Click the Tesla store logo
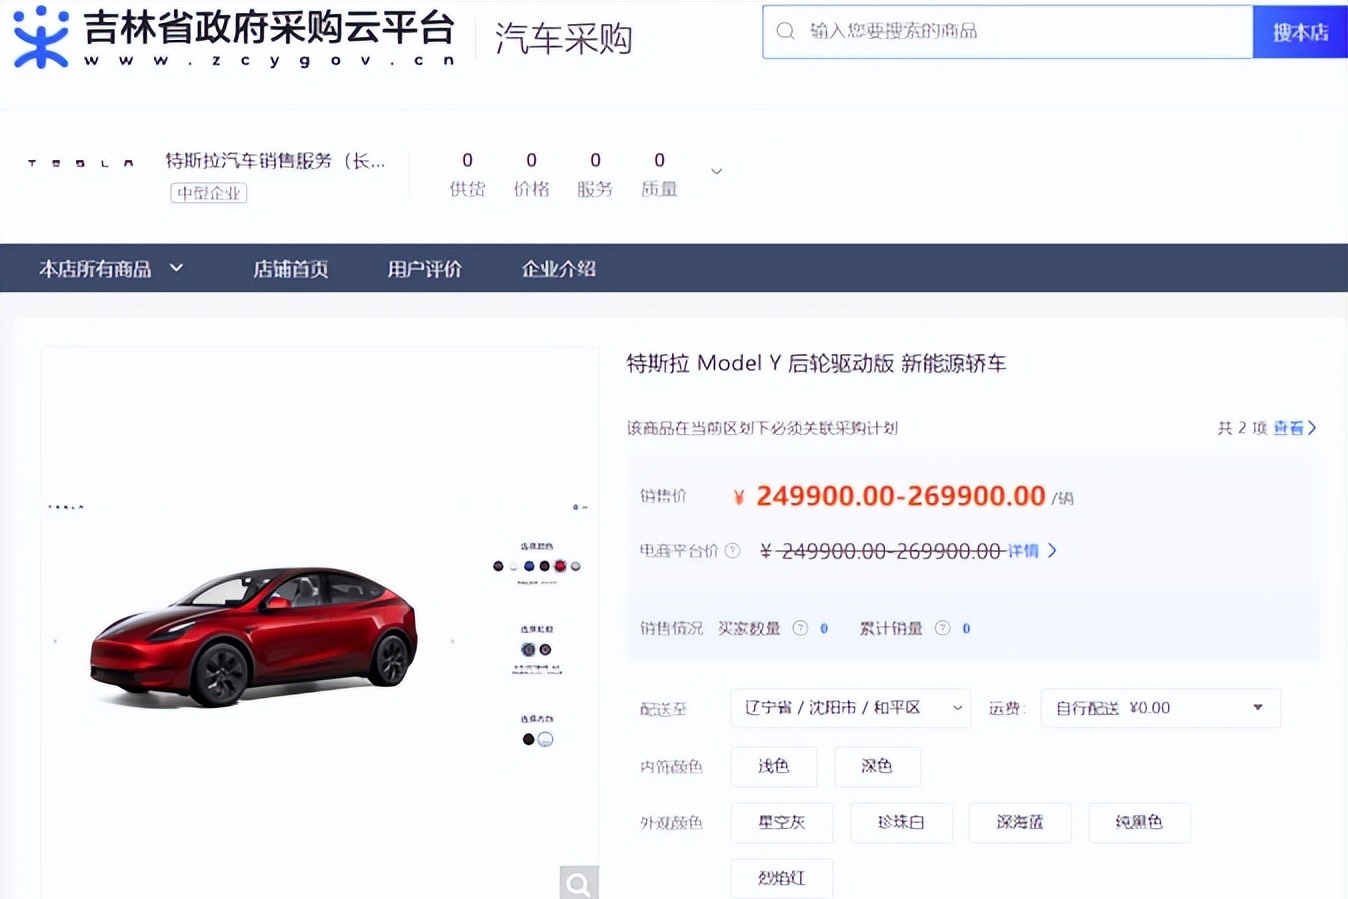This screenshot has width=1348, height=899. (81, 162)
